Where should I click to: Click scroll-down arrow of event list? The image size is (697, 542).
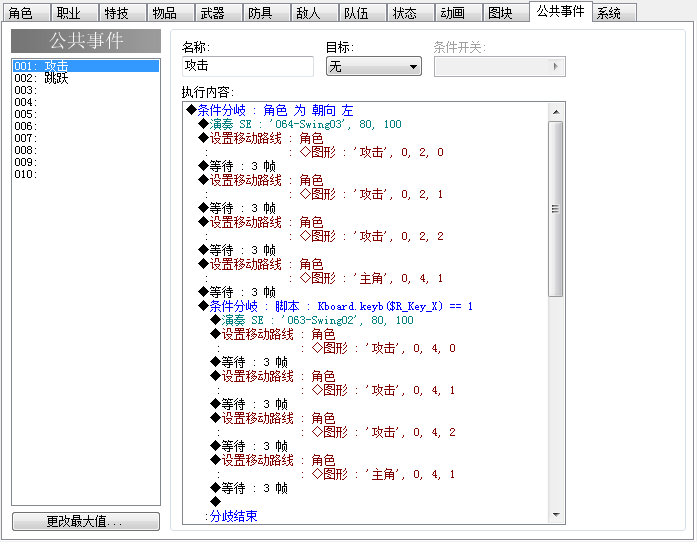click(x=556, y=515)
